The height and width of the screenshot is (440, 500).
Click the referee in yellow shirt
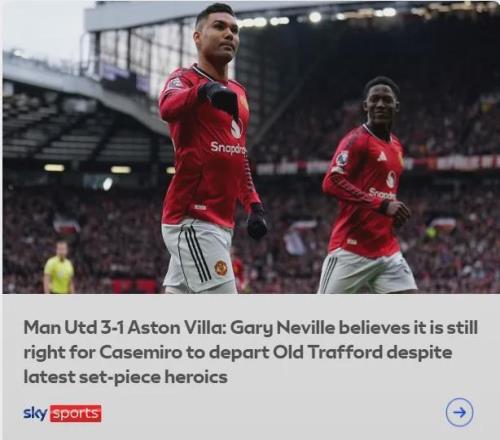pos(59,268)
